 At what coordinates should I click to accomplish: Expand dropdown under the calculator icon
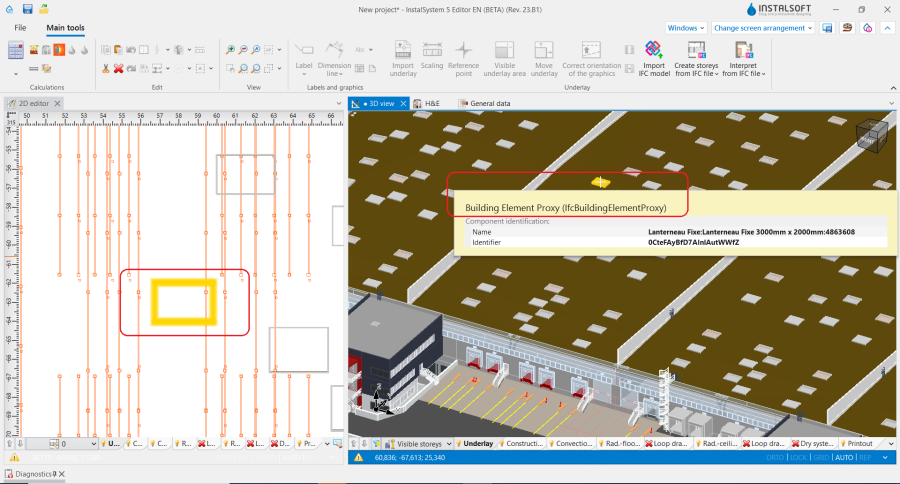tap(15, 74)
